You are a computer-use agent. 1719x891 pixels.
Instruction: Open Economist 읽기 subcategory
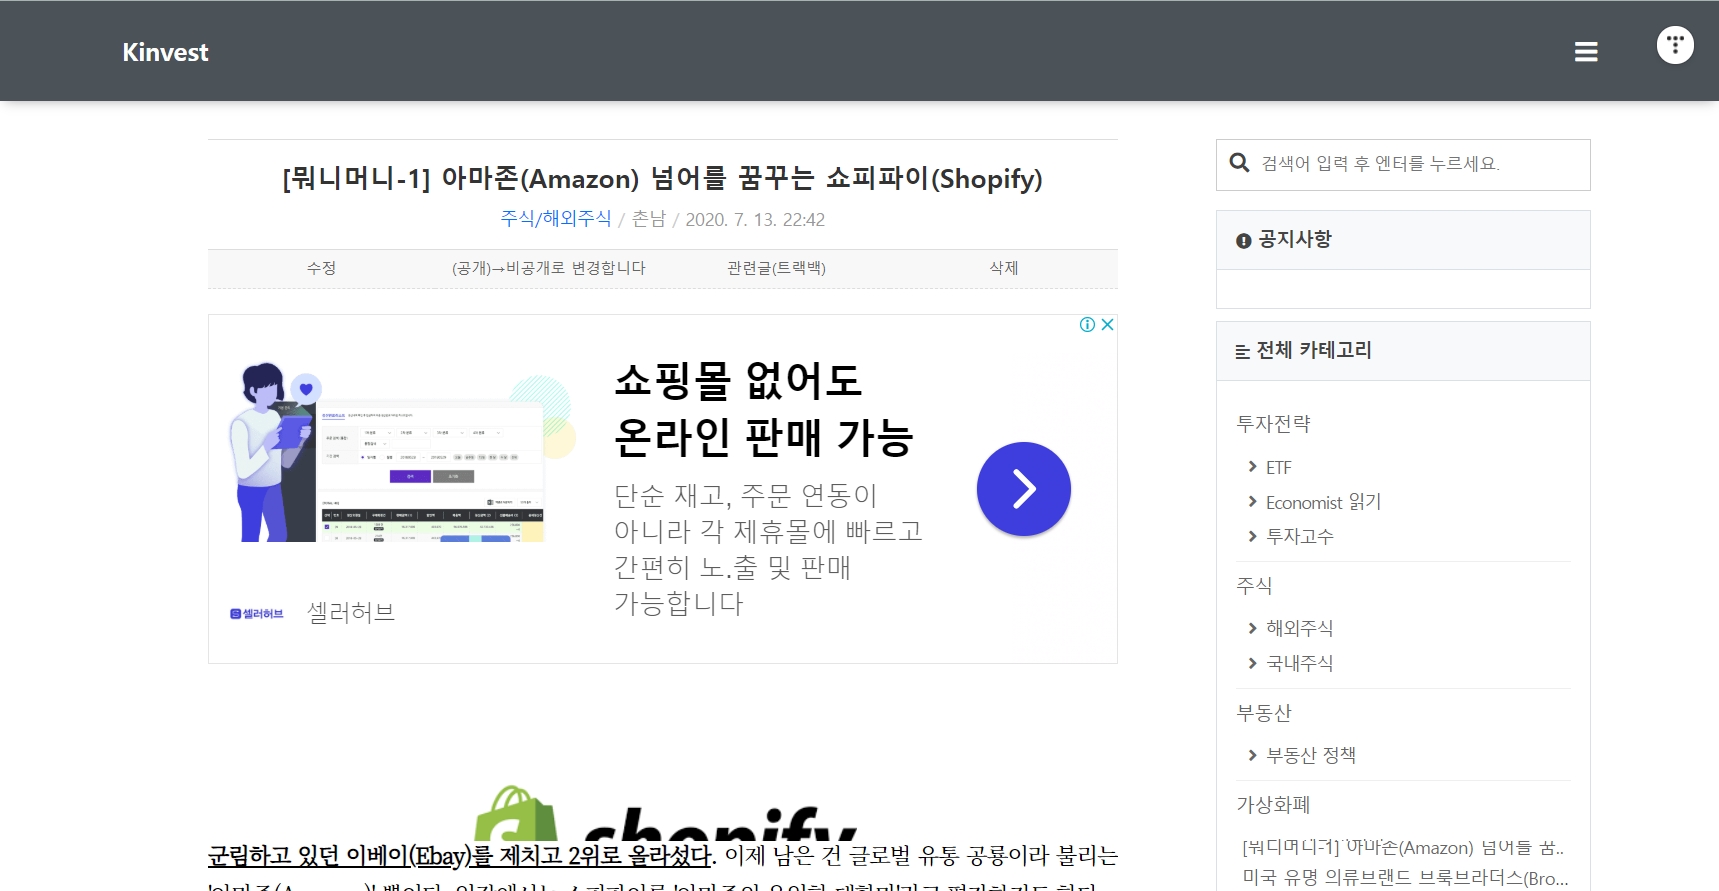(1324, 502)
